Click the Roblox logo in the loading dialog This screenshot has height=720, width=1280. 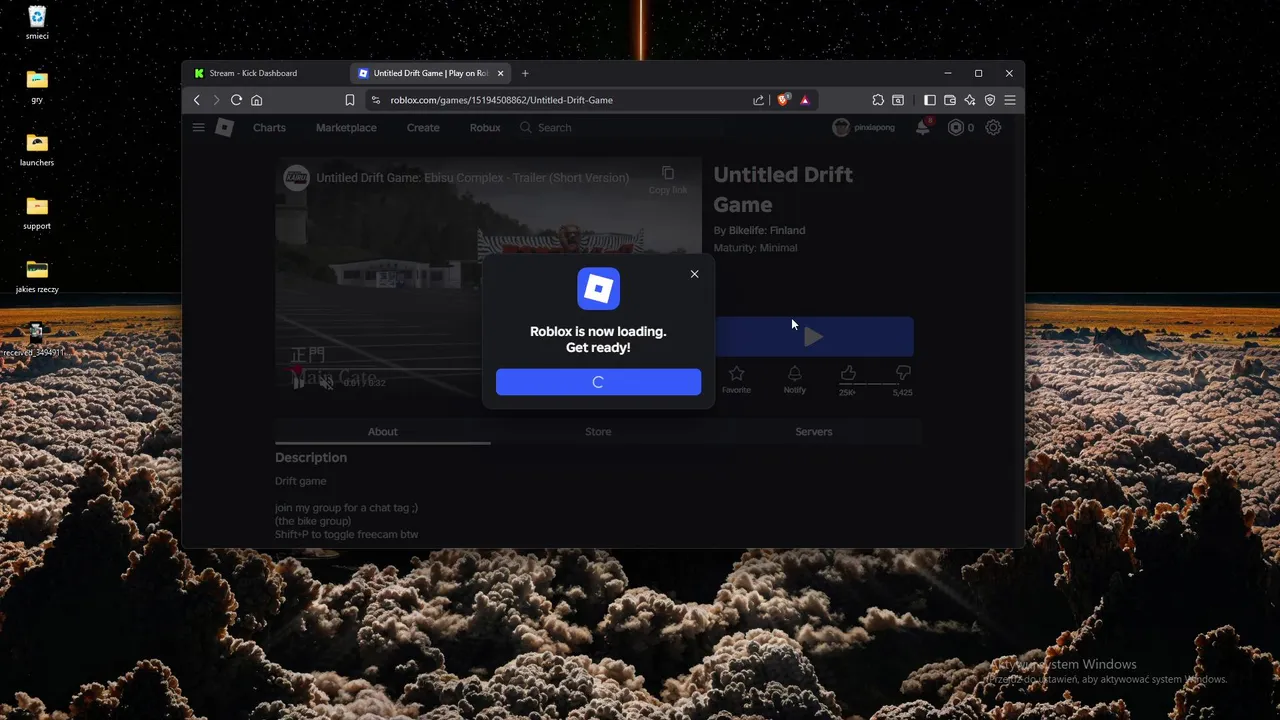point(598,289)
